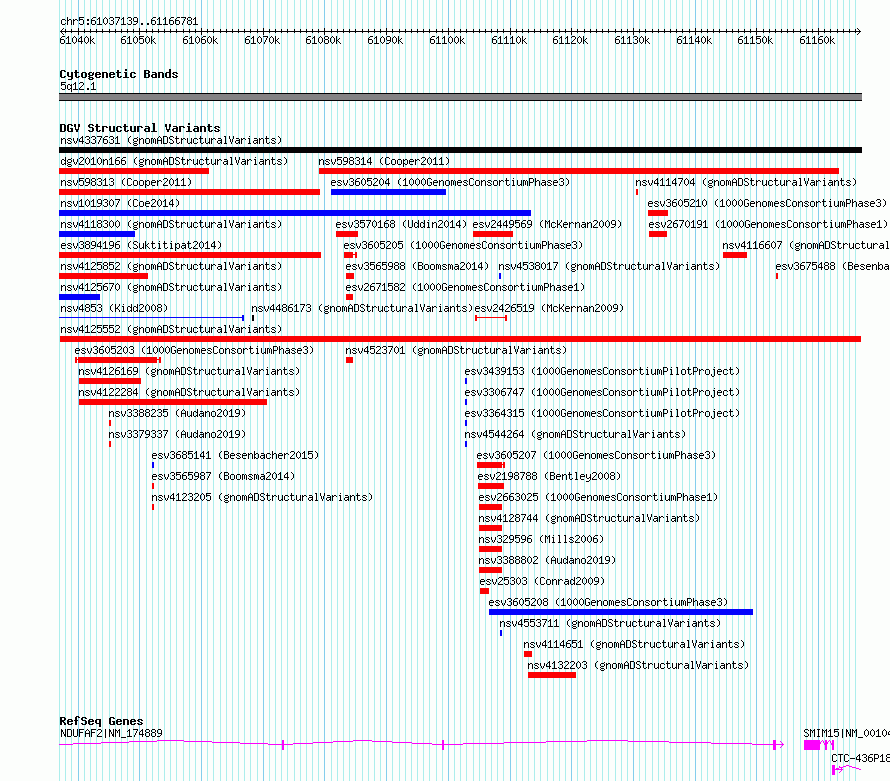890x781 pixels.
Task: Click nsv4523701 variant label
Action: [x=456, y=350]
